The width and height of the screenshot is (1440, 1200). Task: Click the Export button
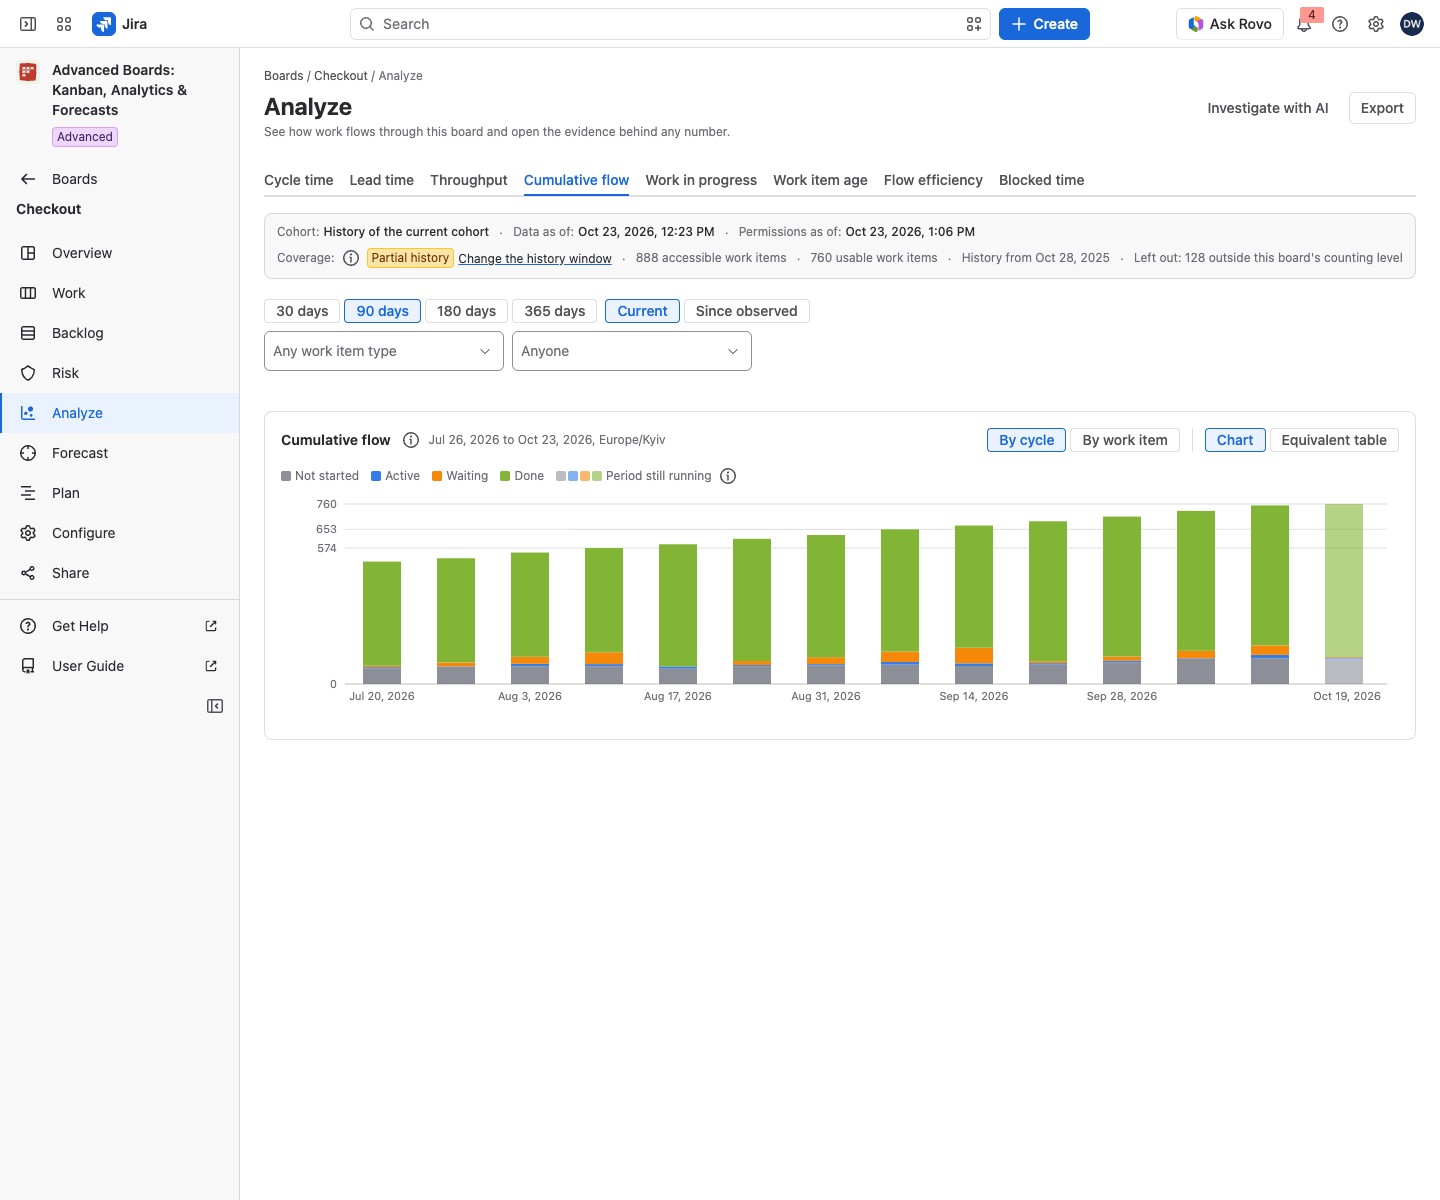coord(1382,108)
